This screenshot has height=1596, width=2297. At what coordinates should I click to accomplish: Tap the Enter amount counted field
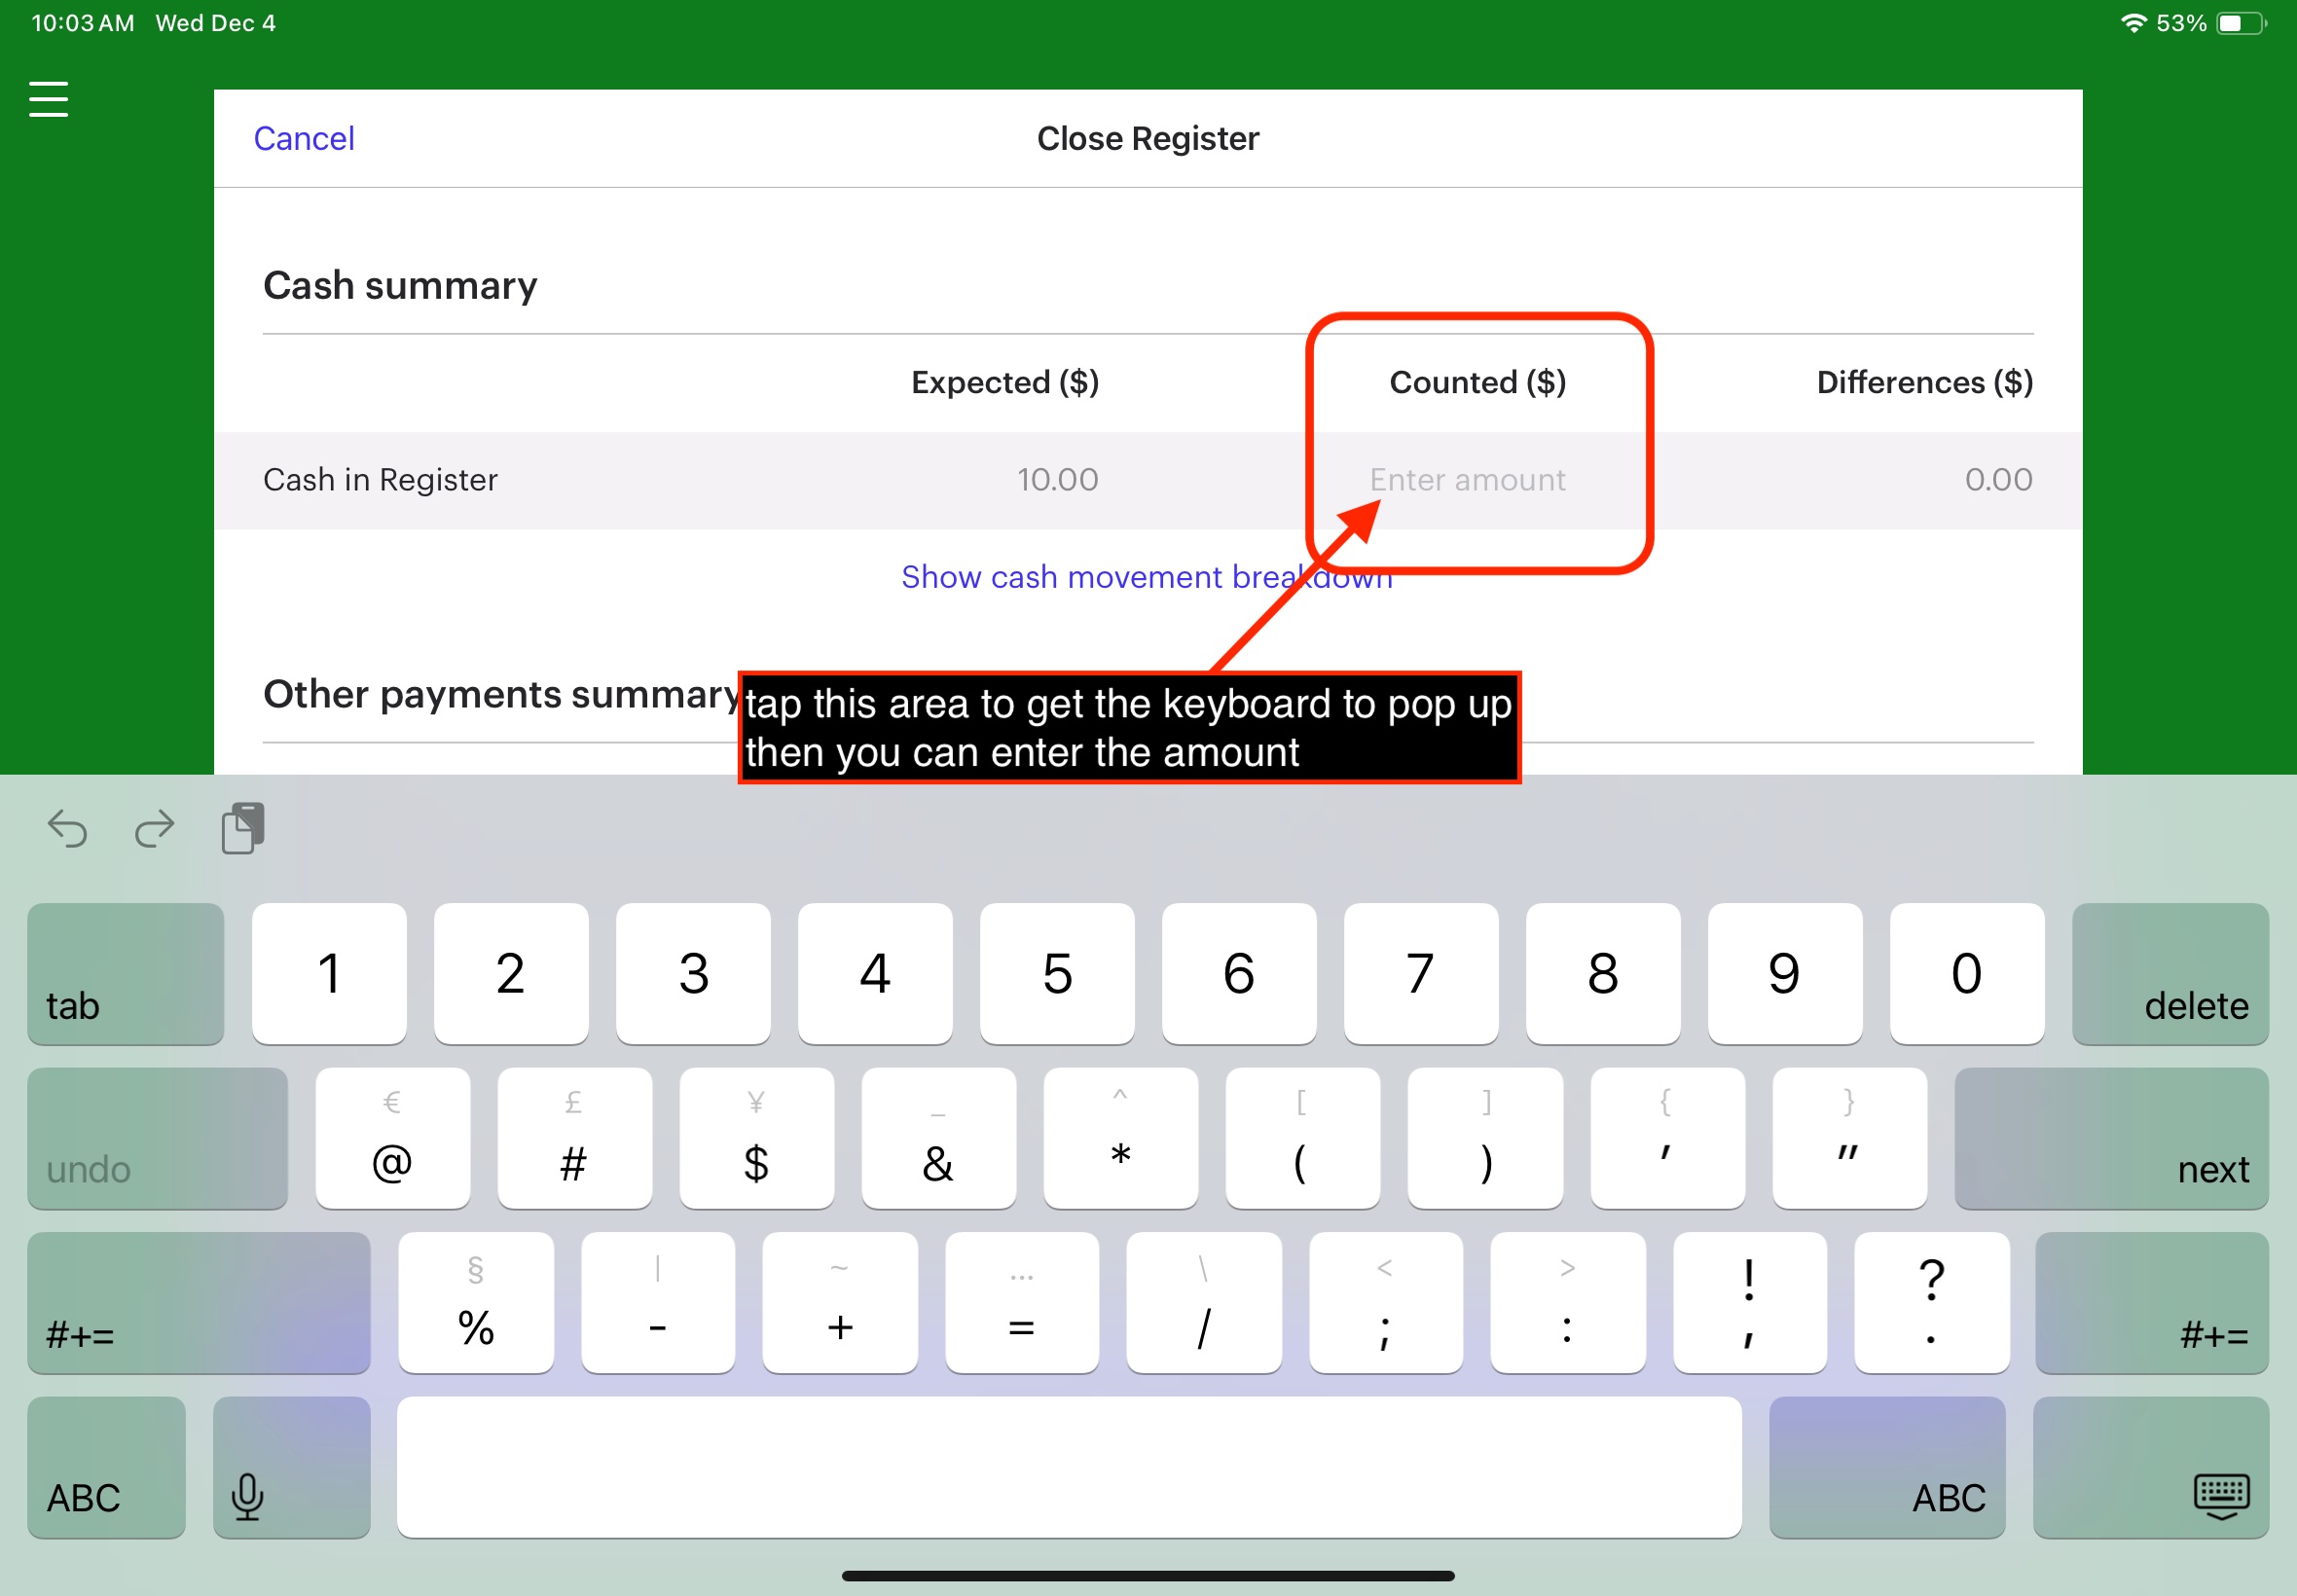1467,480
